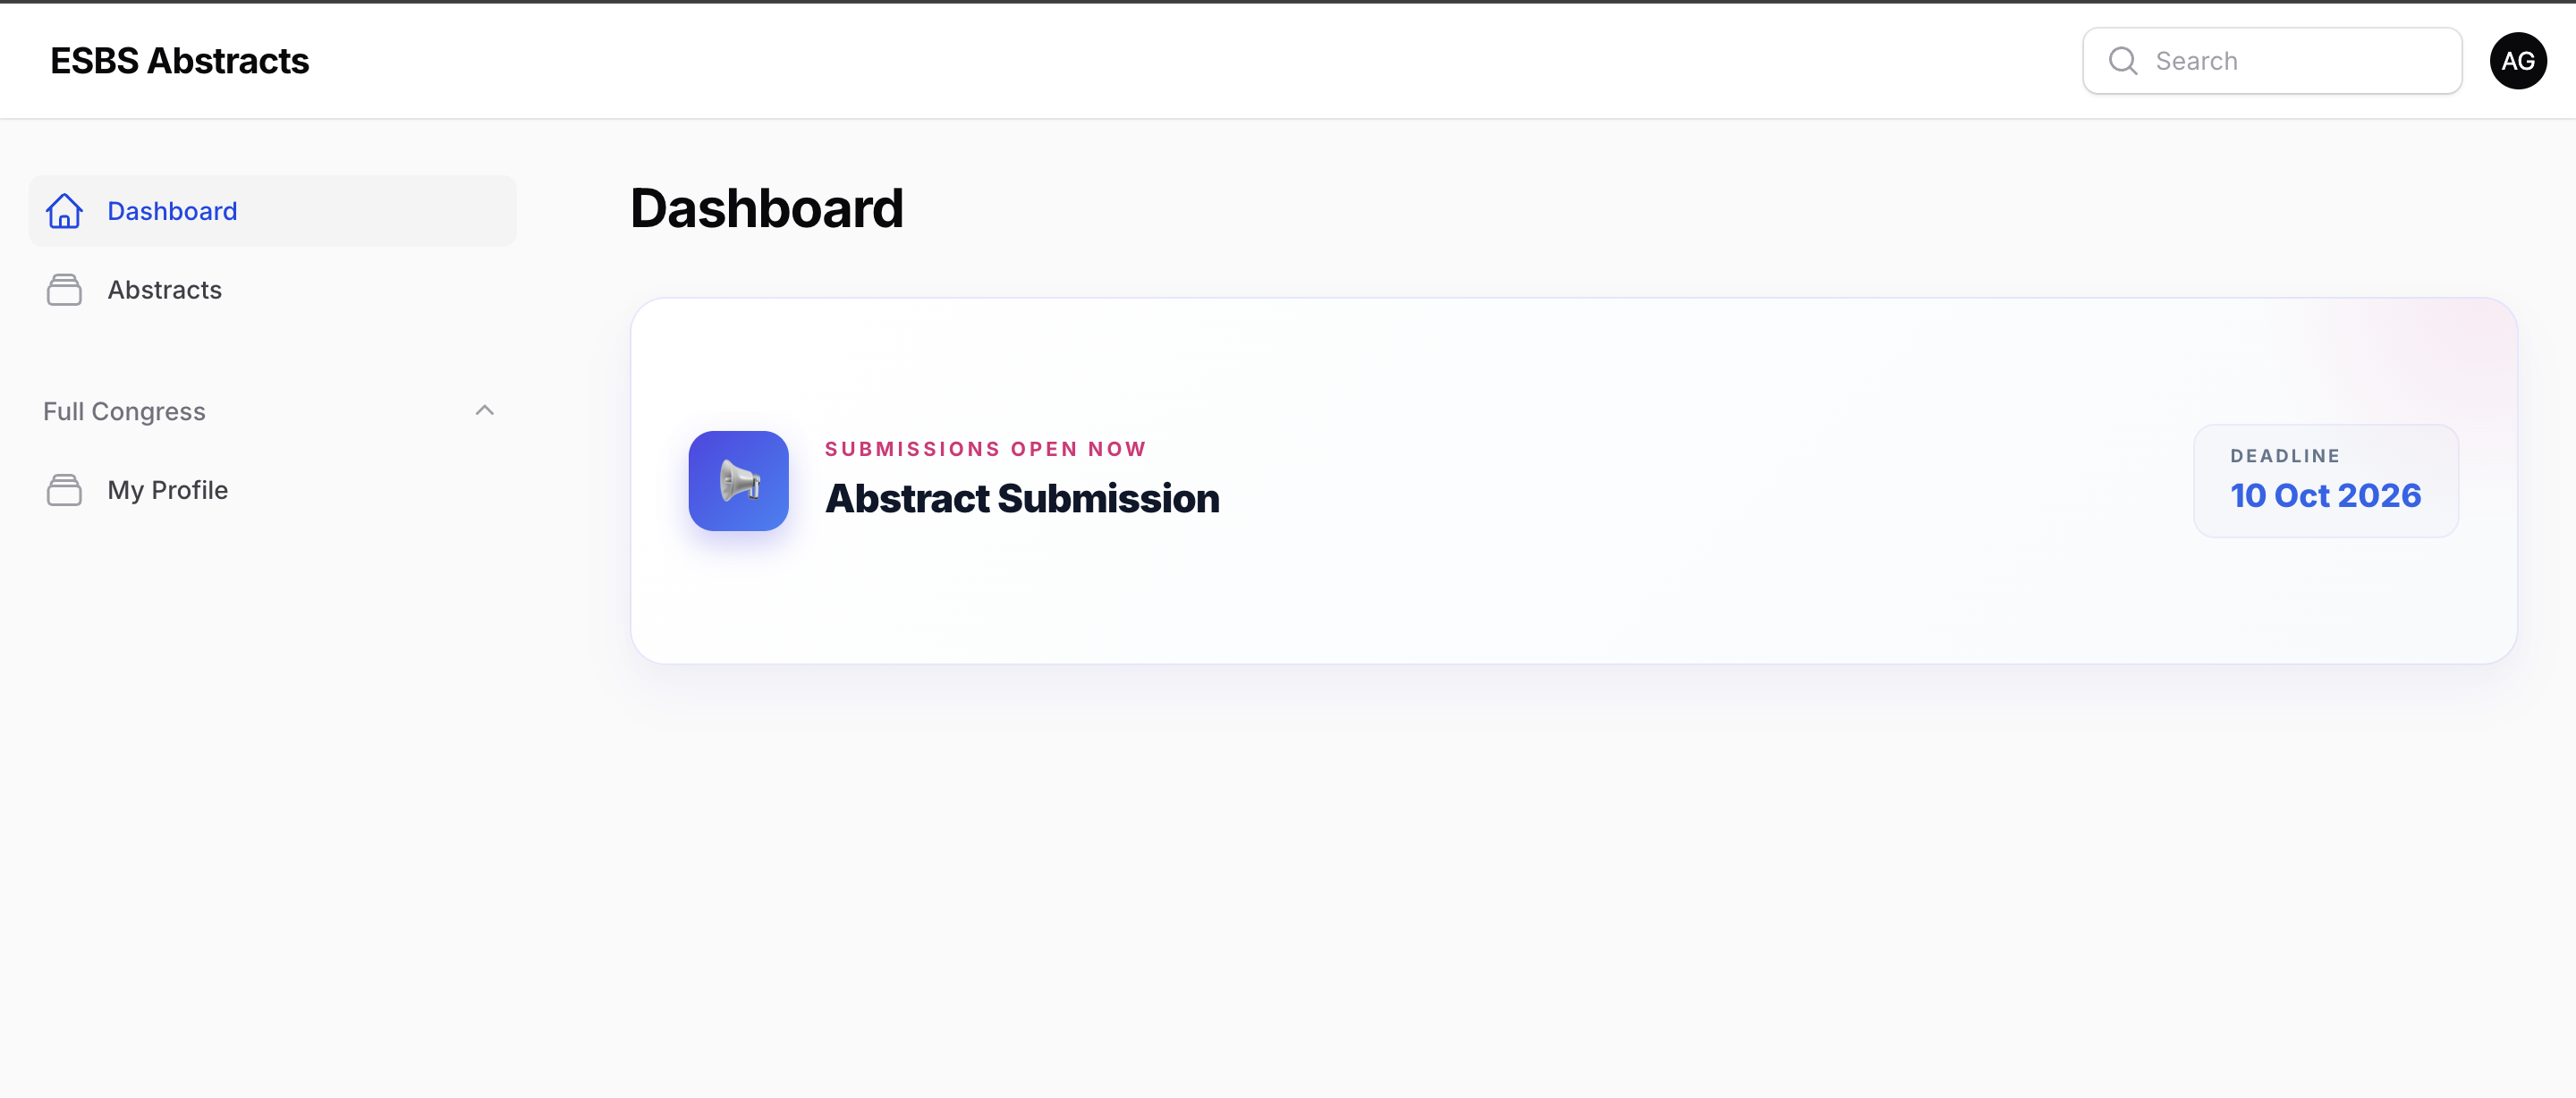
Task: Click the Submissions Open Now label
Action: click(x=985, y=449)
